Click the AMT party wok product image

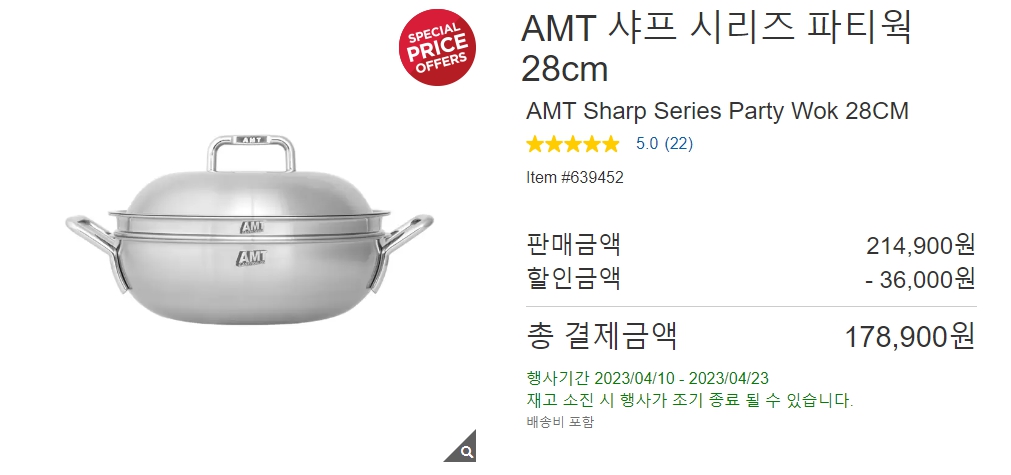pos(250,230)
